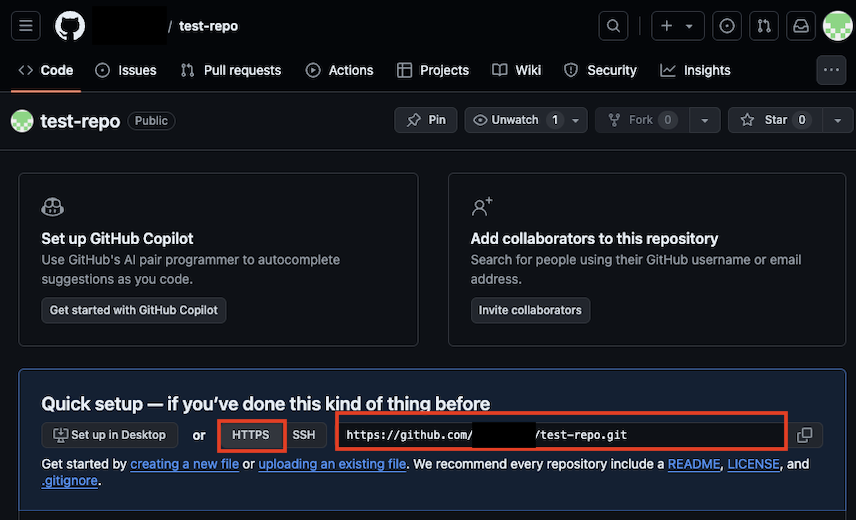Click the Copilot icon in setup card

tap(52, 207)
